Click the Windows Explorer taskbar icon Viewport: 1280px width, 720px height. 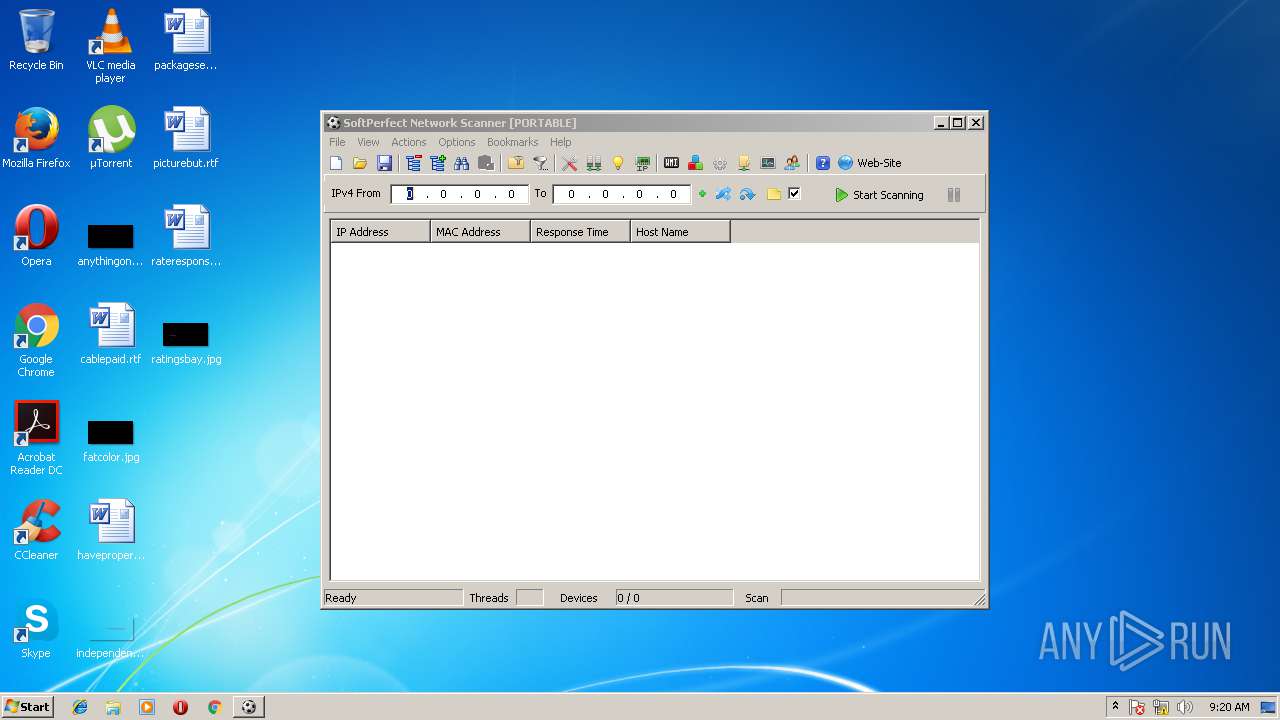click(x=113, y=707)
